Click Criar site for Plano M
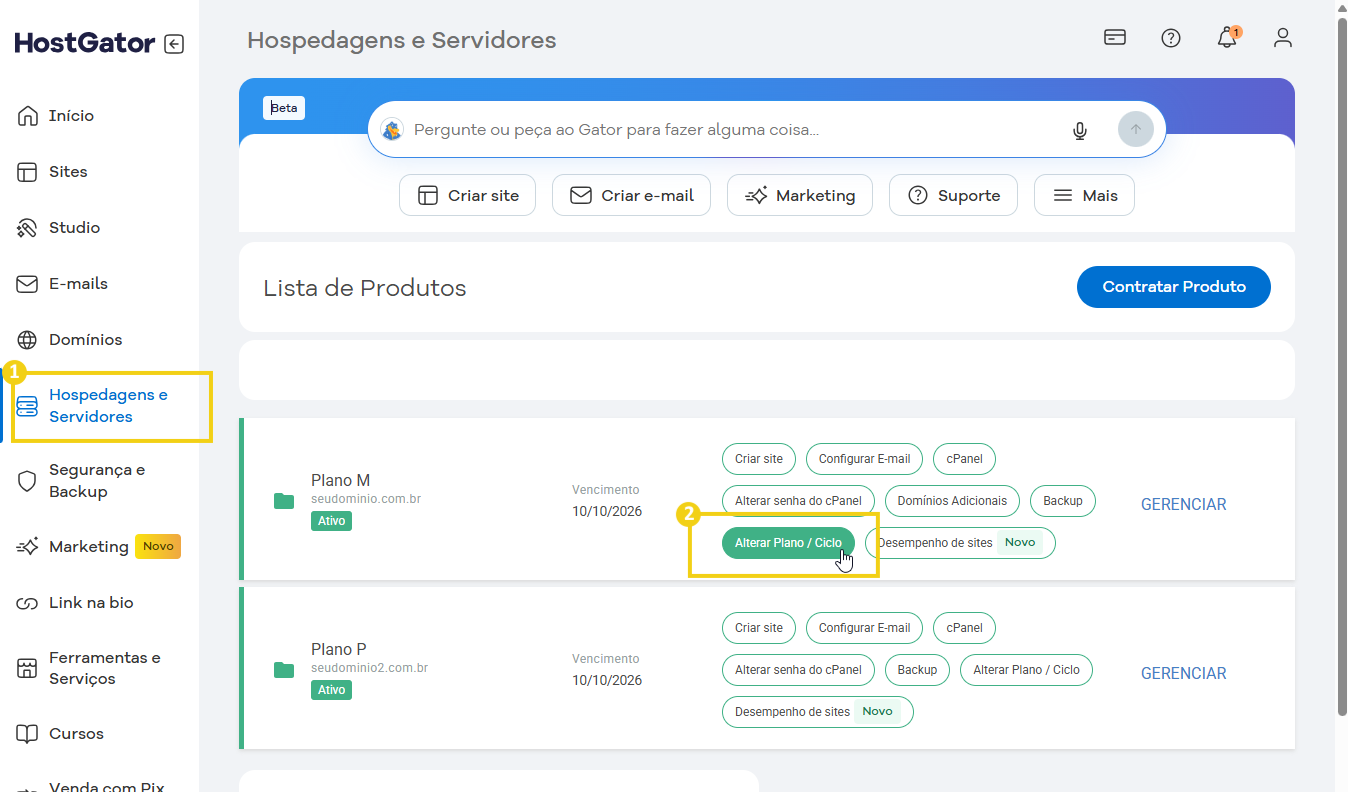The image size is (1348, 792). pos(759,459)
